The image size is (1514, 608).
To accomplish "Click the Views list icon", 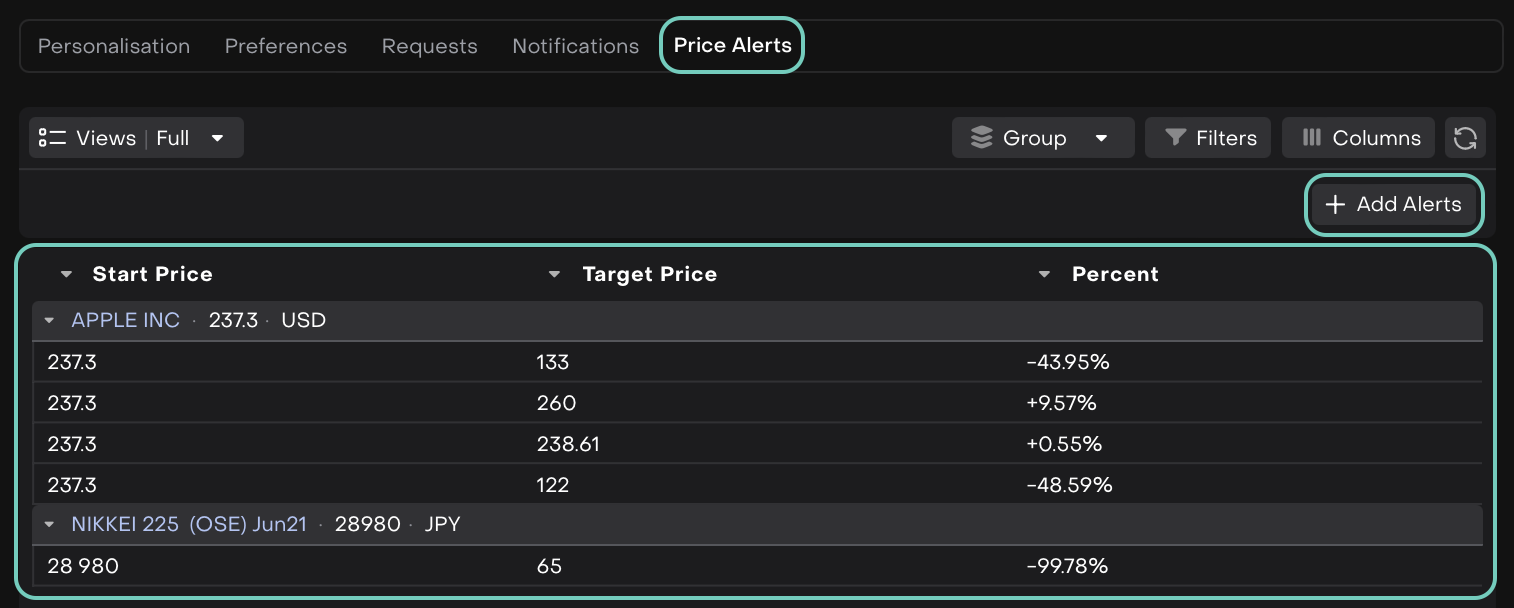I will point(52,138).
